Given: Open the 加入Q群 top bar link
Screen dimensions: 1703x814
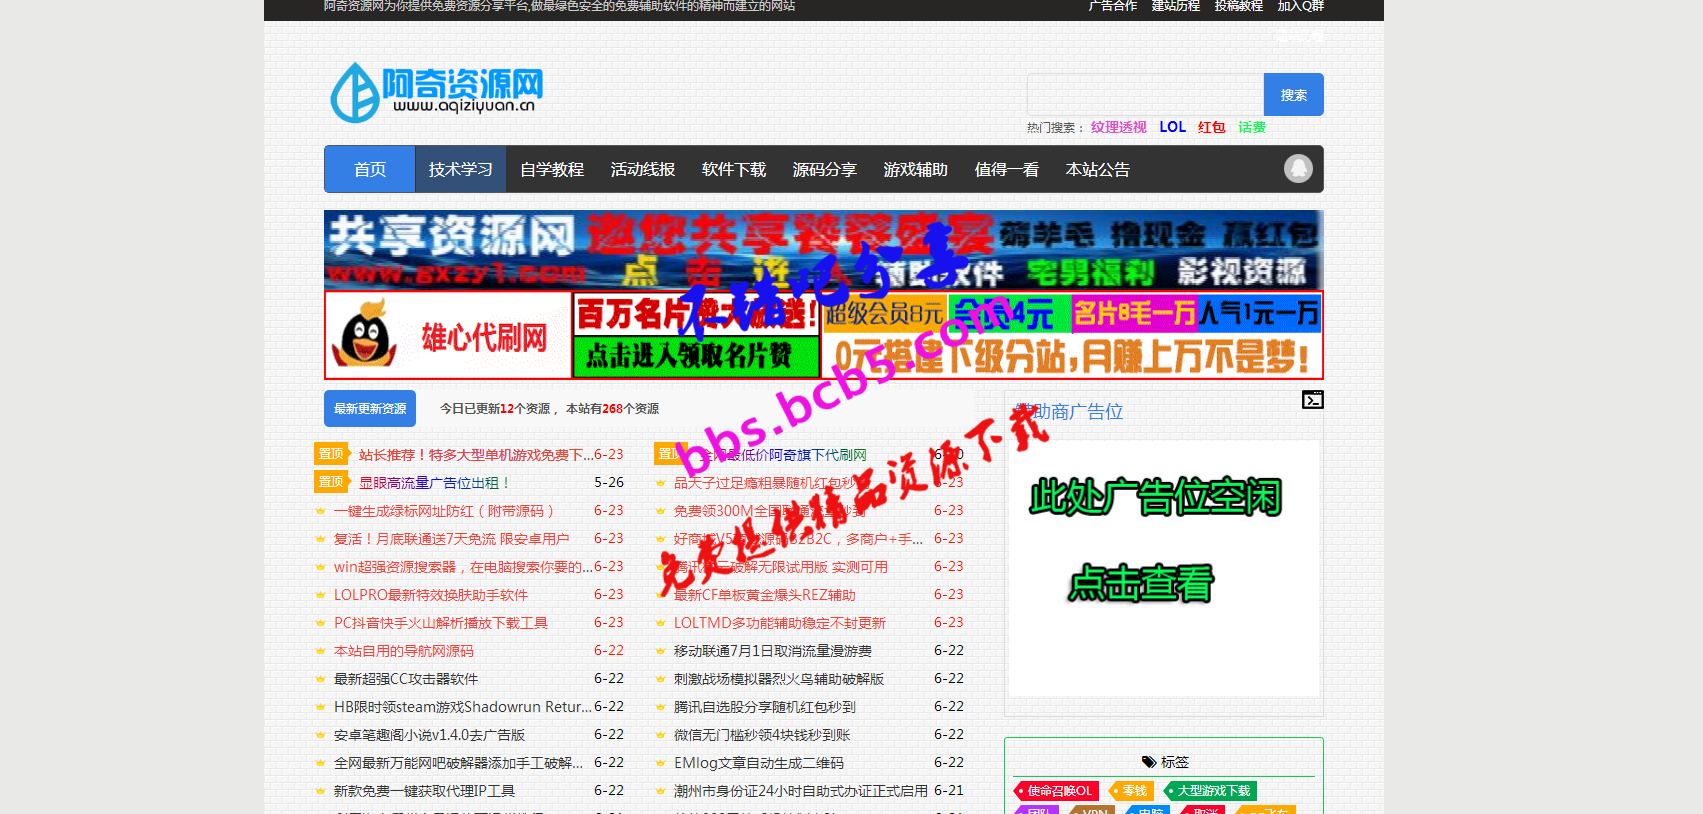Looking at the screenshot, I should (x=1301, y=6).
